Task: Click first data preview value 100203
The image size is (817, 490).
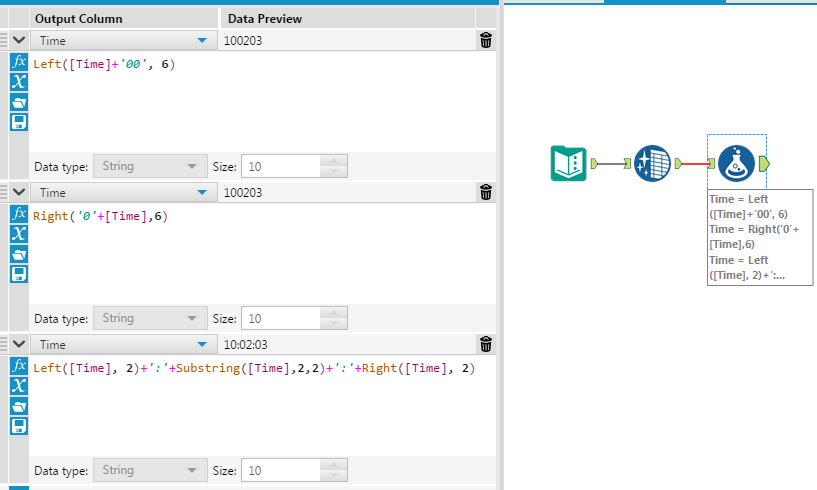Action: pyautogui.click(x=243, y=41)
